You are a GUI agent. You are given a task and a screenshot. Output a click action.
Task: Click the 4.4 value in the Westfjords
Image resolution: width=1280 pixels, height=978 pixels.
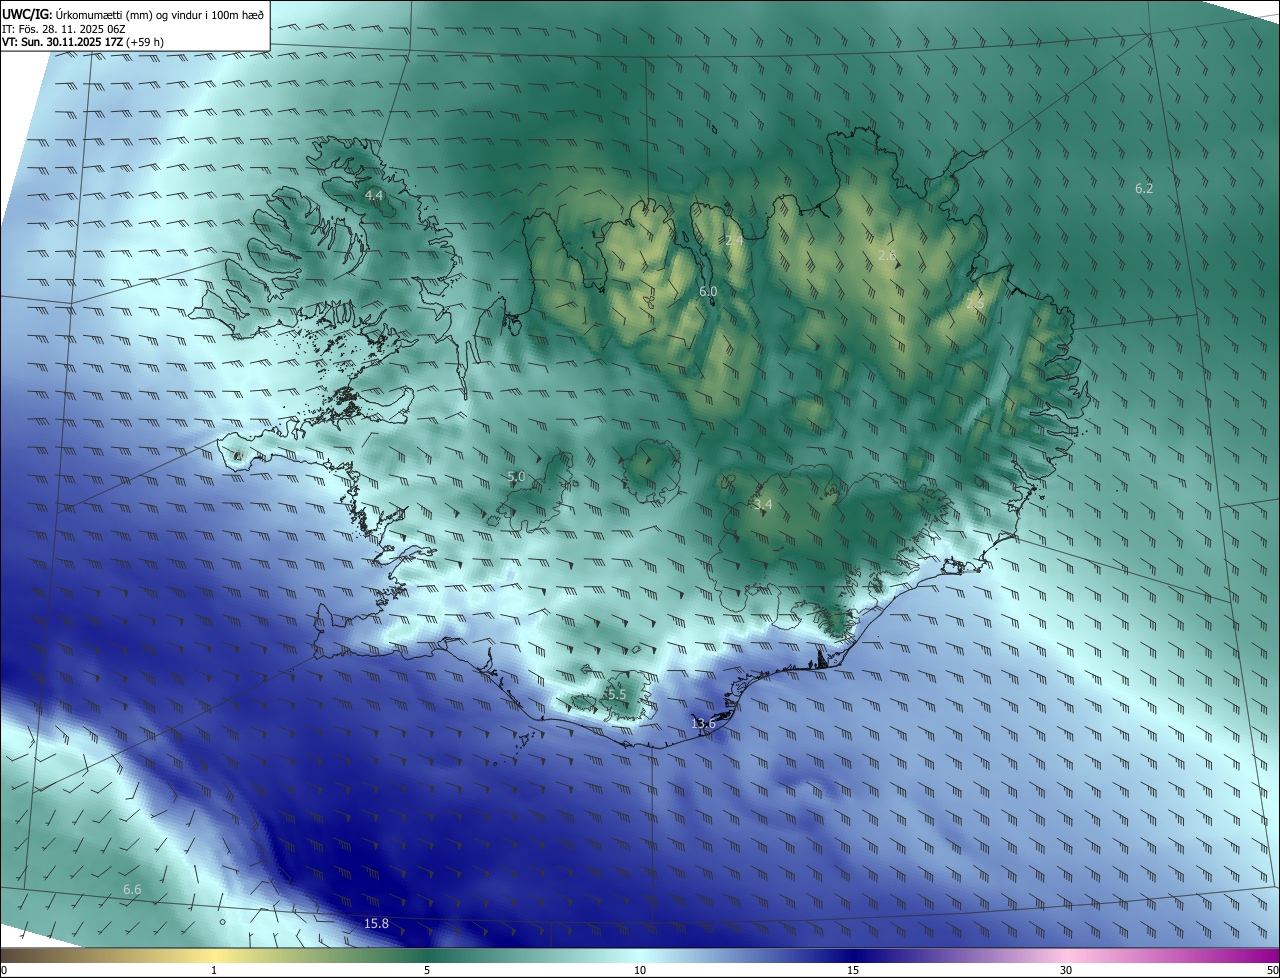[374, 195]
